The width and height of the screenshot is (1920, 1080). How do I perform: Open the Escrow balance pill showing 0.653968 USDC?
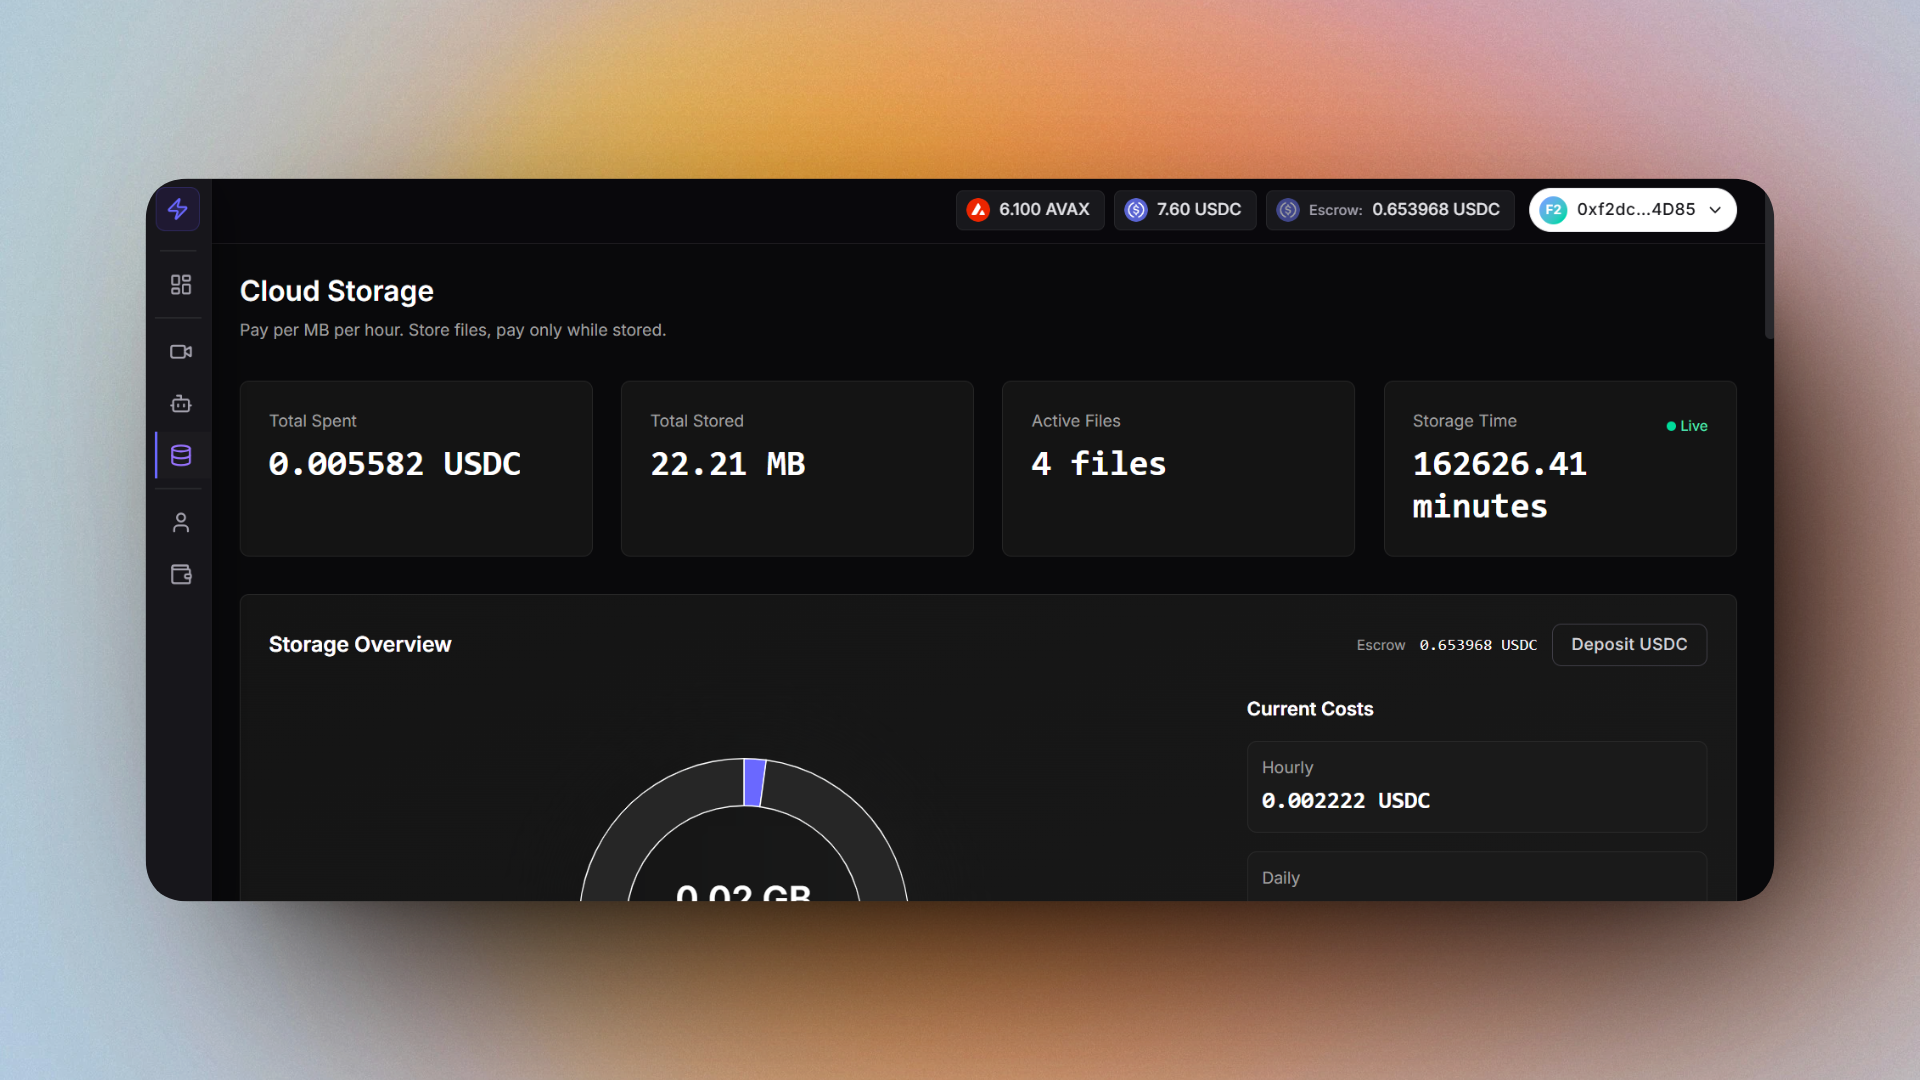pos(1389,210)
